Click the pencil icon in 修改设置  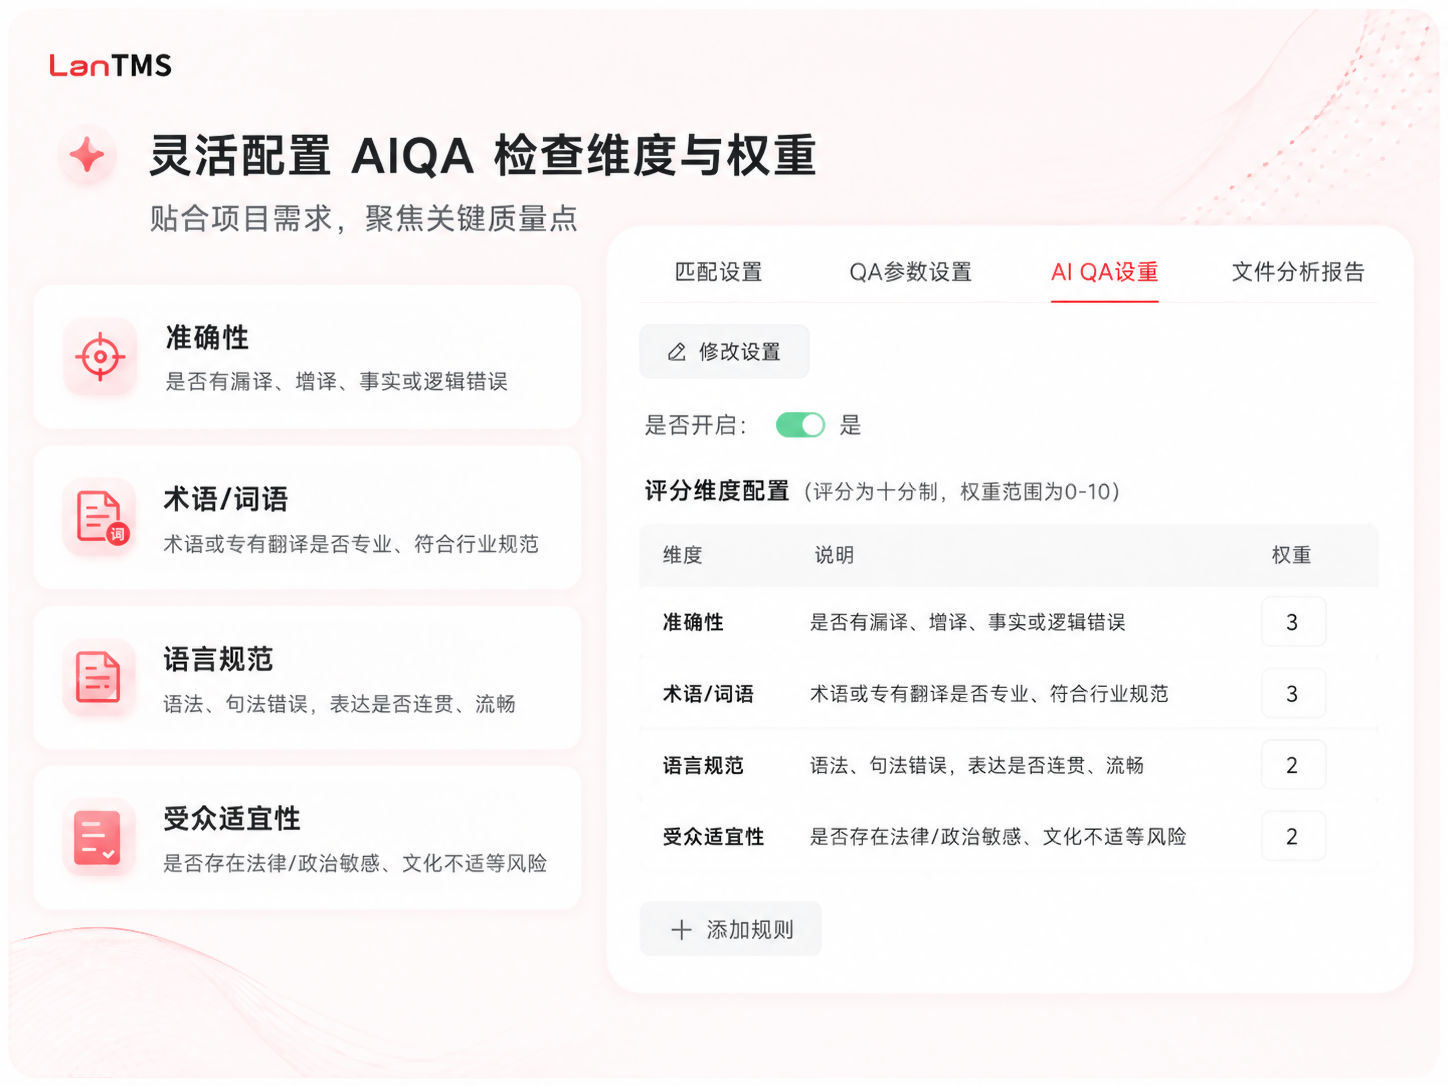pyautogui.click(x=677, y=352)
